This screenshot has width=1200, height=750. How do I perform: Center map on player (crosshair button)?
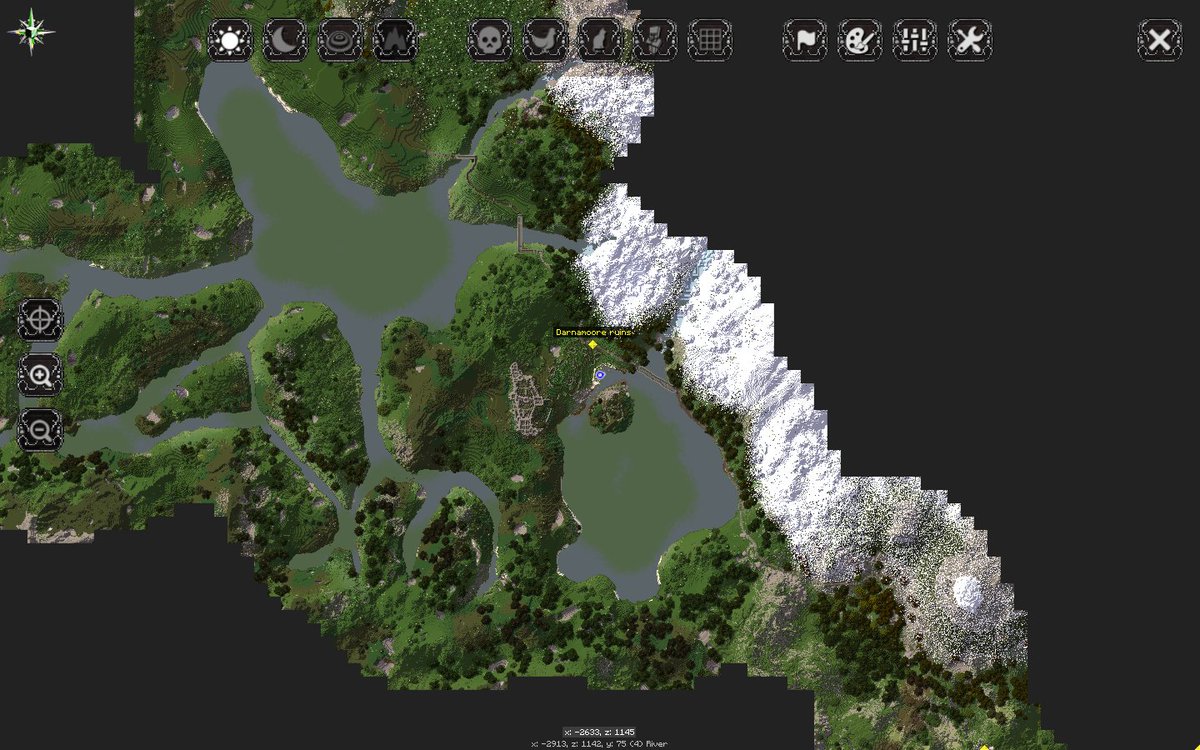pos(40,321)
